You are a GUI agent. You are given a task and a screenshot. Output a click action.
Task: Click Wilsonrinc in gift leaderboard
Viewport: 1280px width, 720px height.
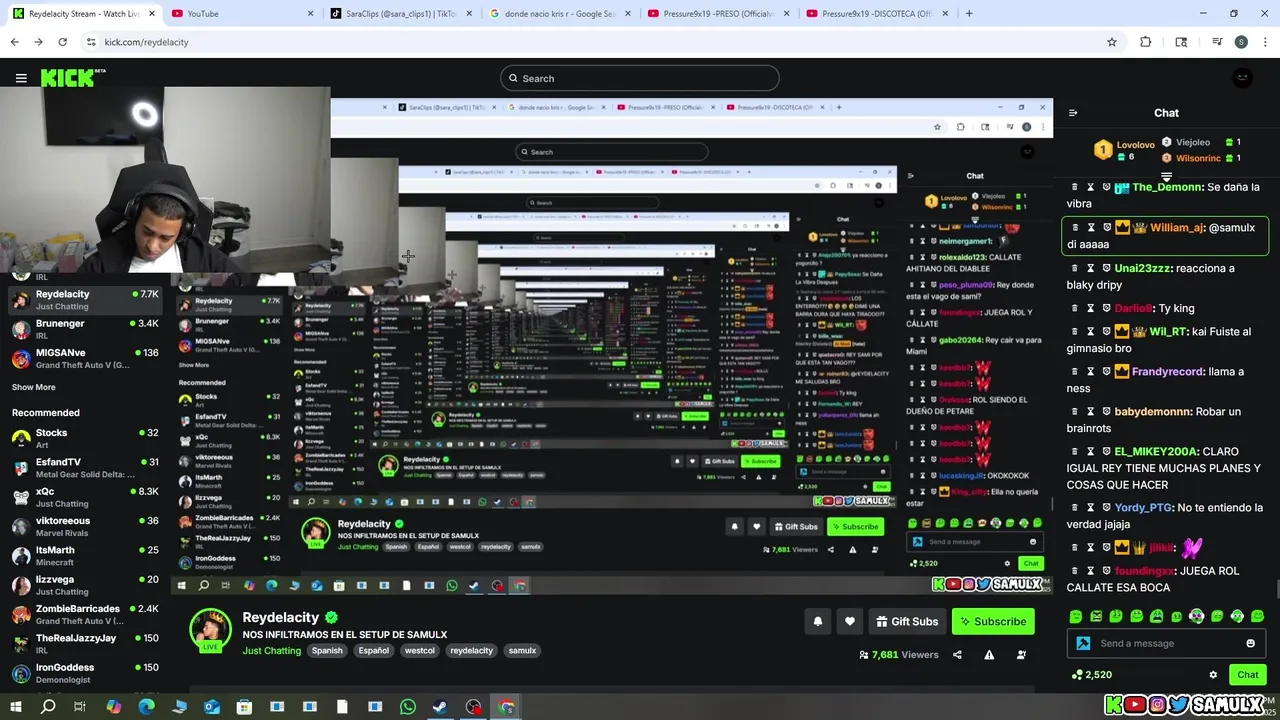1198,158
